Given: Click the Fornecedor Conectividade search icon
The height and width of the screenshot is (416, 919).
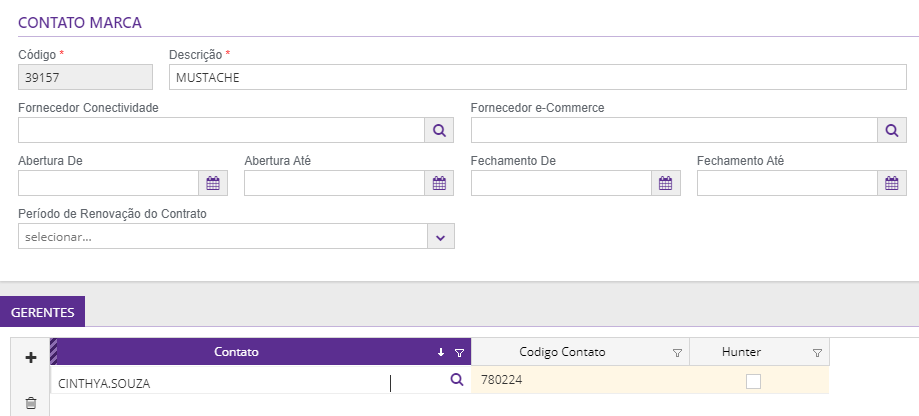Looking at the screenshot, I should [x=440, y=130].
